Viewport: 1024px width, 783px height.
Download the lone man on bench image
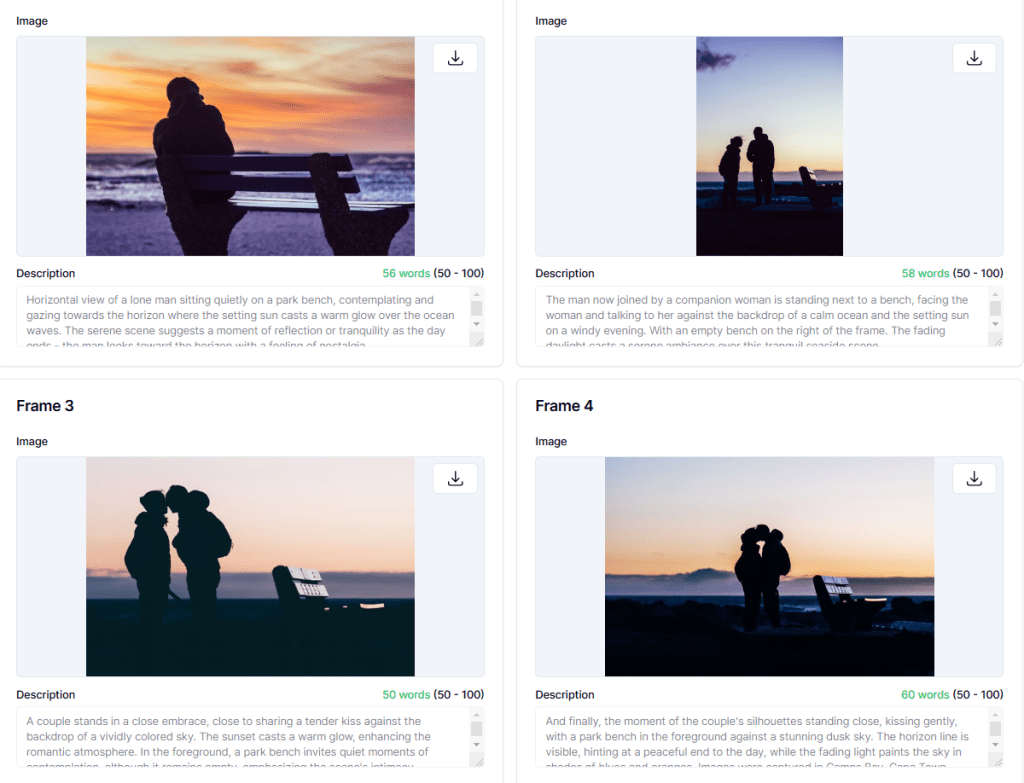pyautogui.click(x=455, y=58)
